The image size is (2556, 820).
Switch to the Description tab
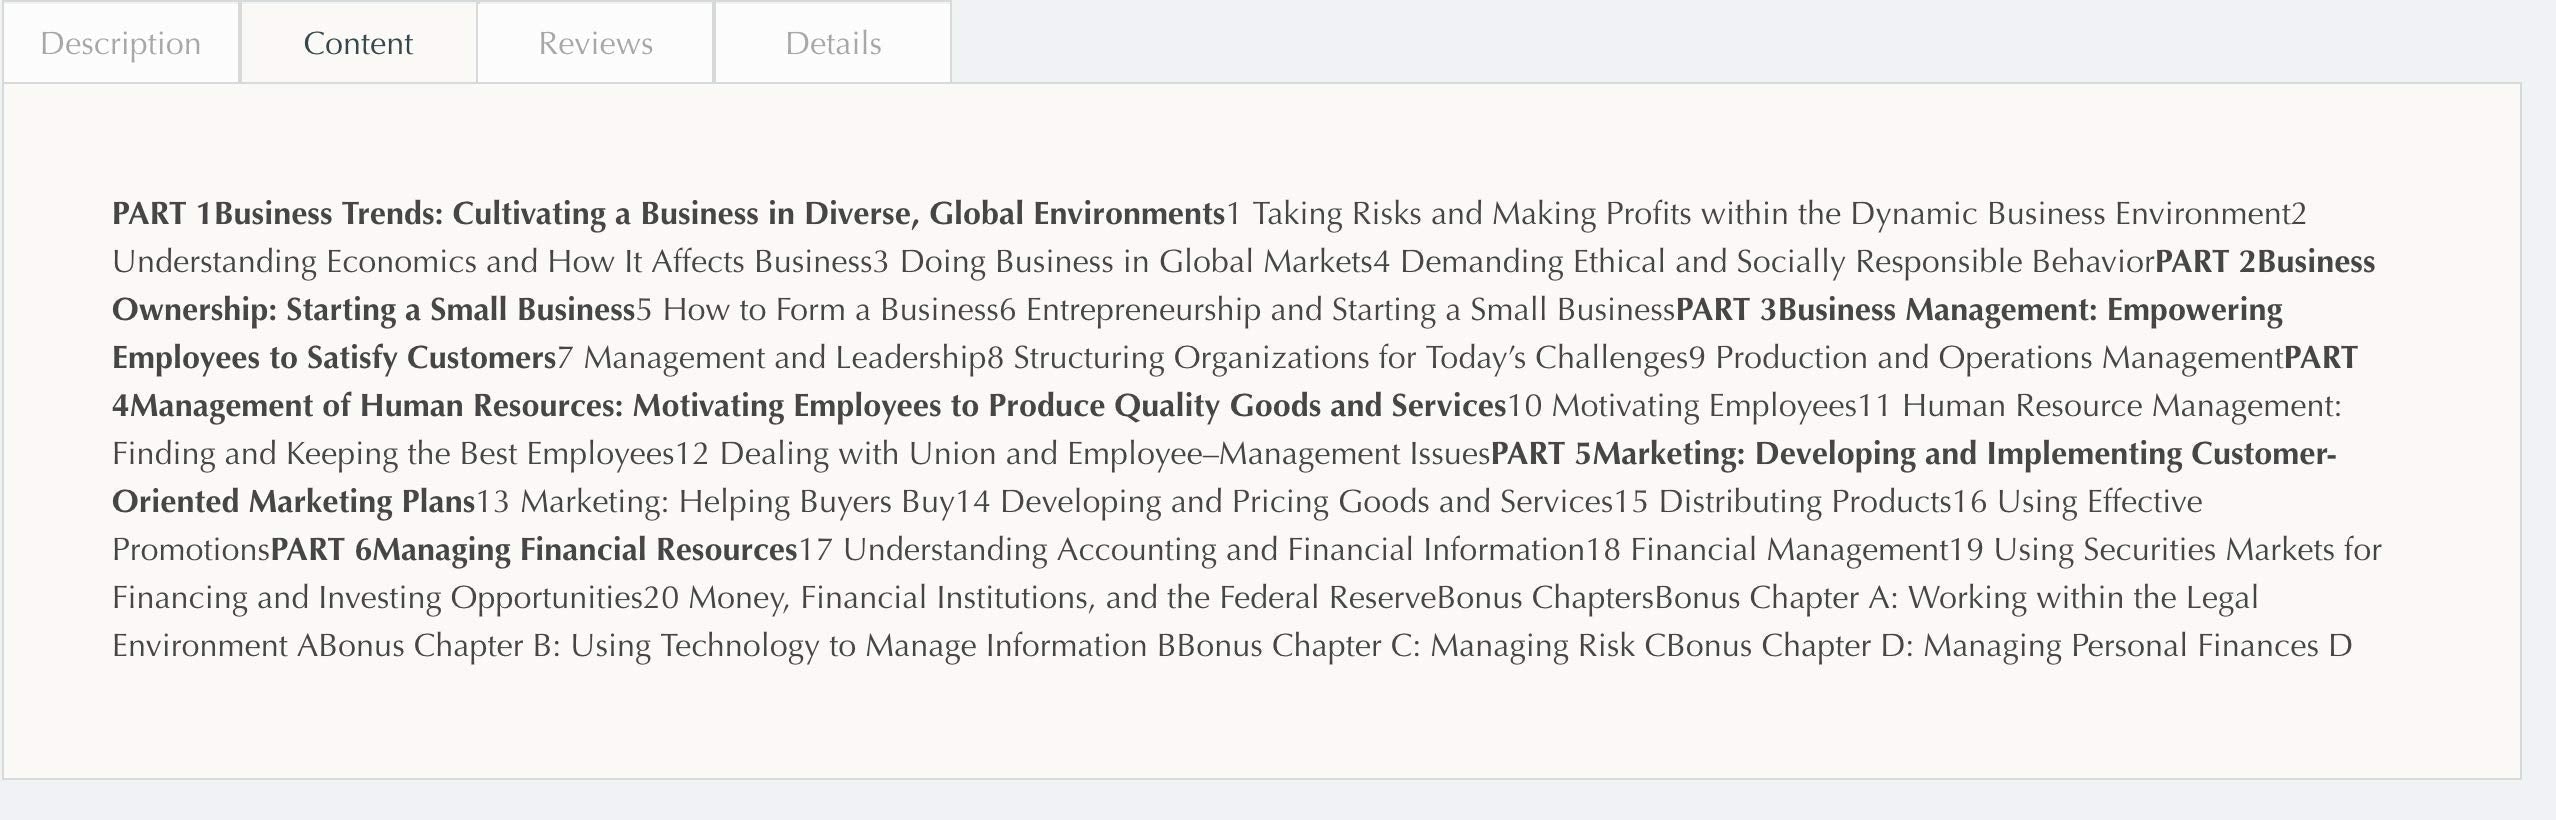121,43
